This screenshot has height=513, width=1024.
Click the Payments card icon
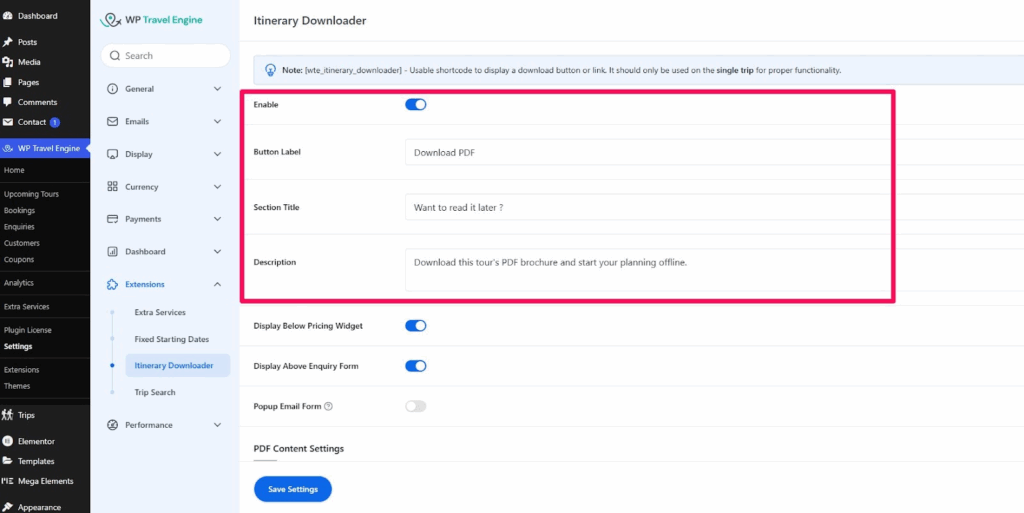click(112, 219)
